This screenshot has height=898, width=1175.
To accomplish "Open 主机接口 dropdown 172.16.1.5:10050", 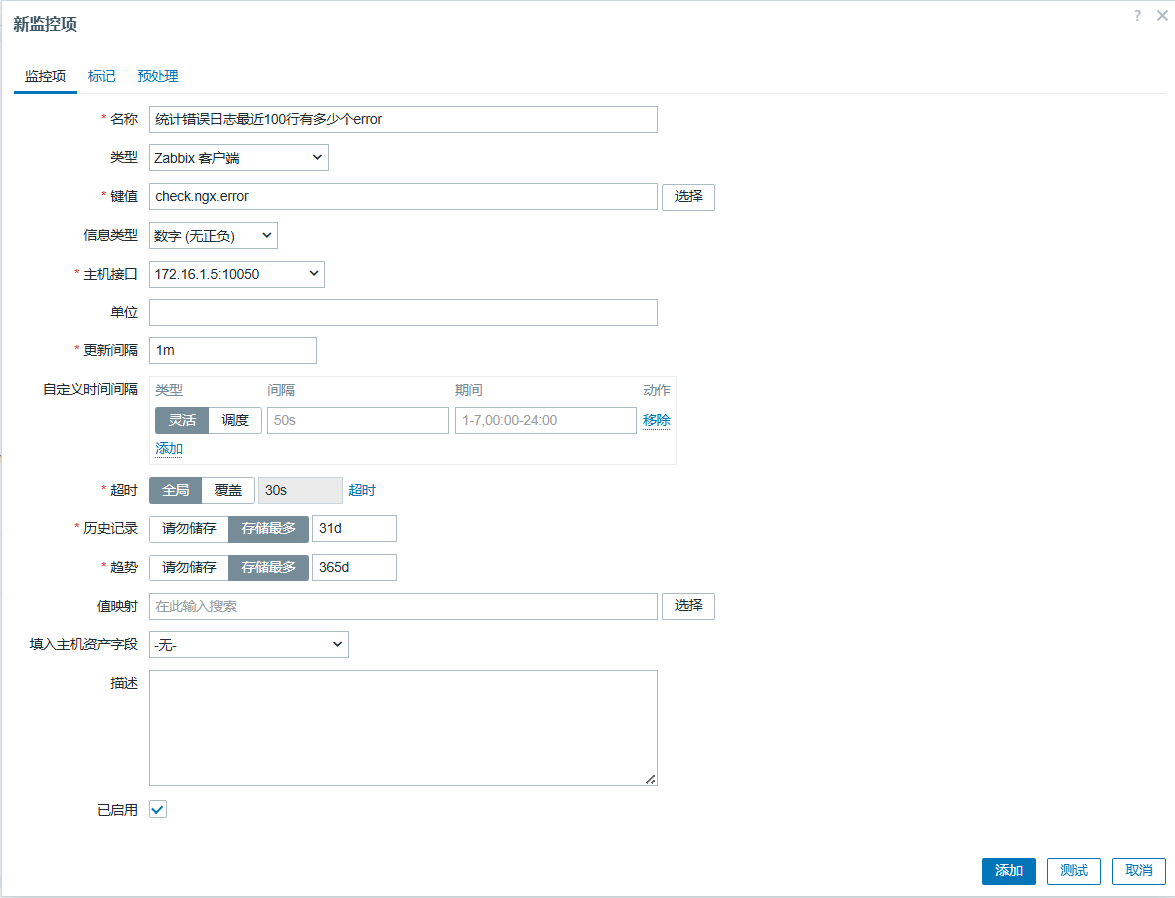I will [236, 274].
